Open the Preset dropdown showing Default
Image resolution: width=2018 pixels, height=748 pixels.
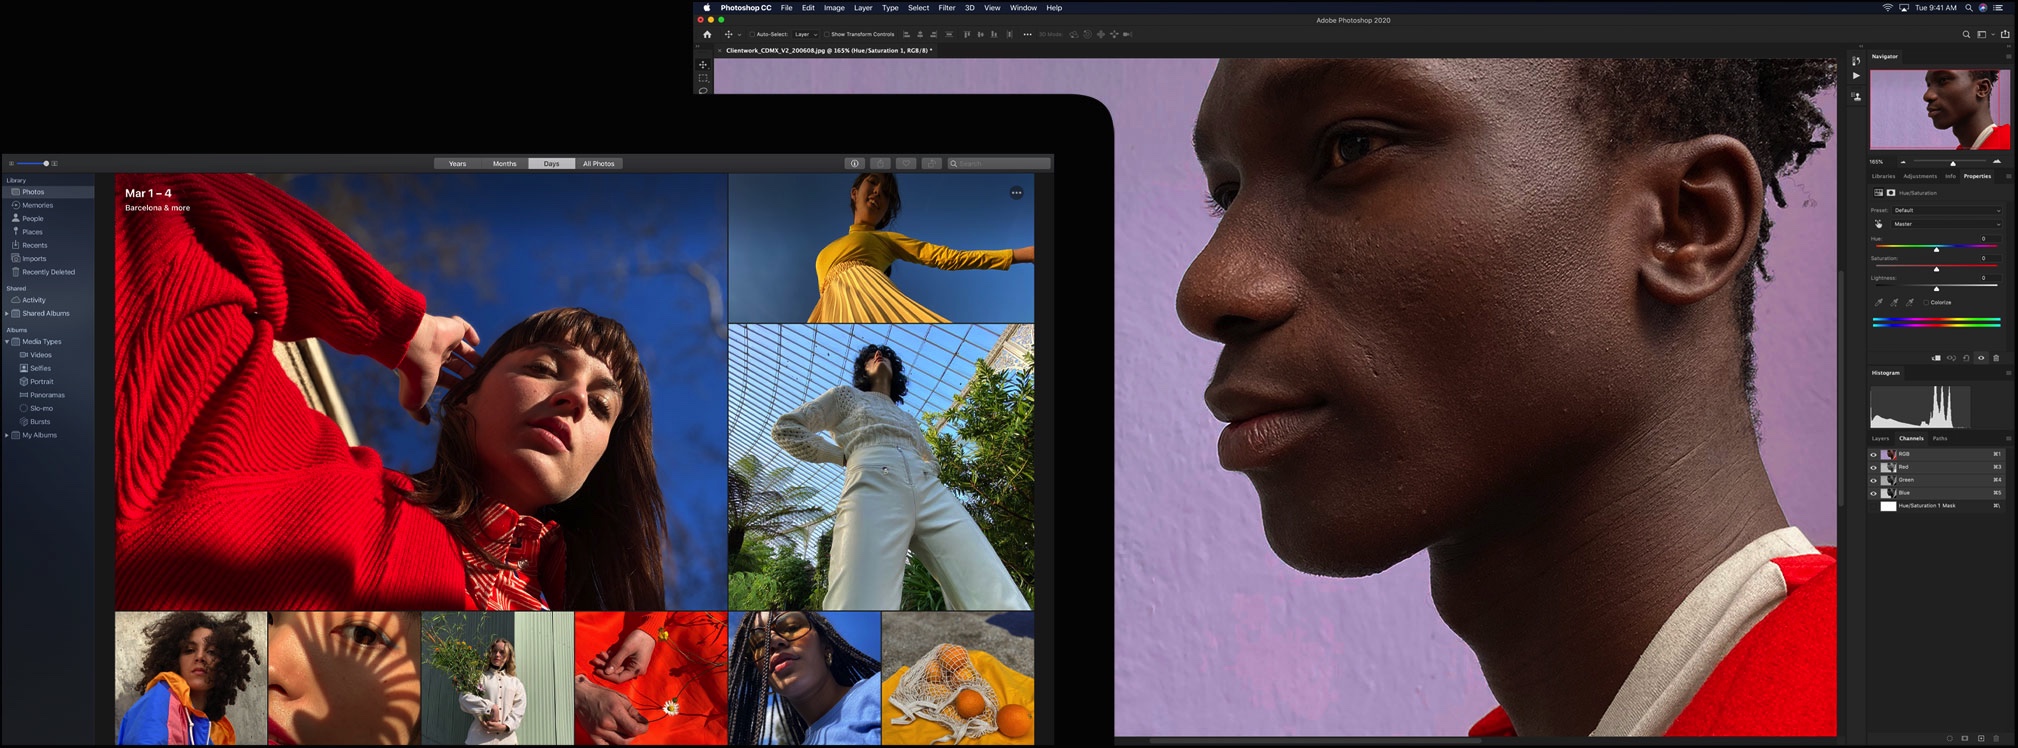click(x=1946, y=210)
